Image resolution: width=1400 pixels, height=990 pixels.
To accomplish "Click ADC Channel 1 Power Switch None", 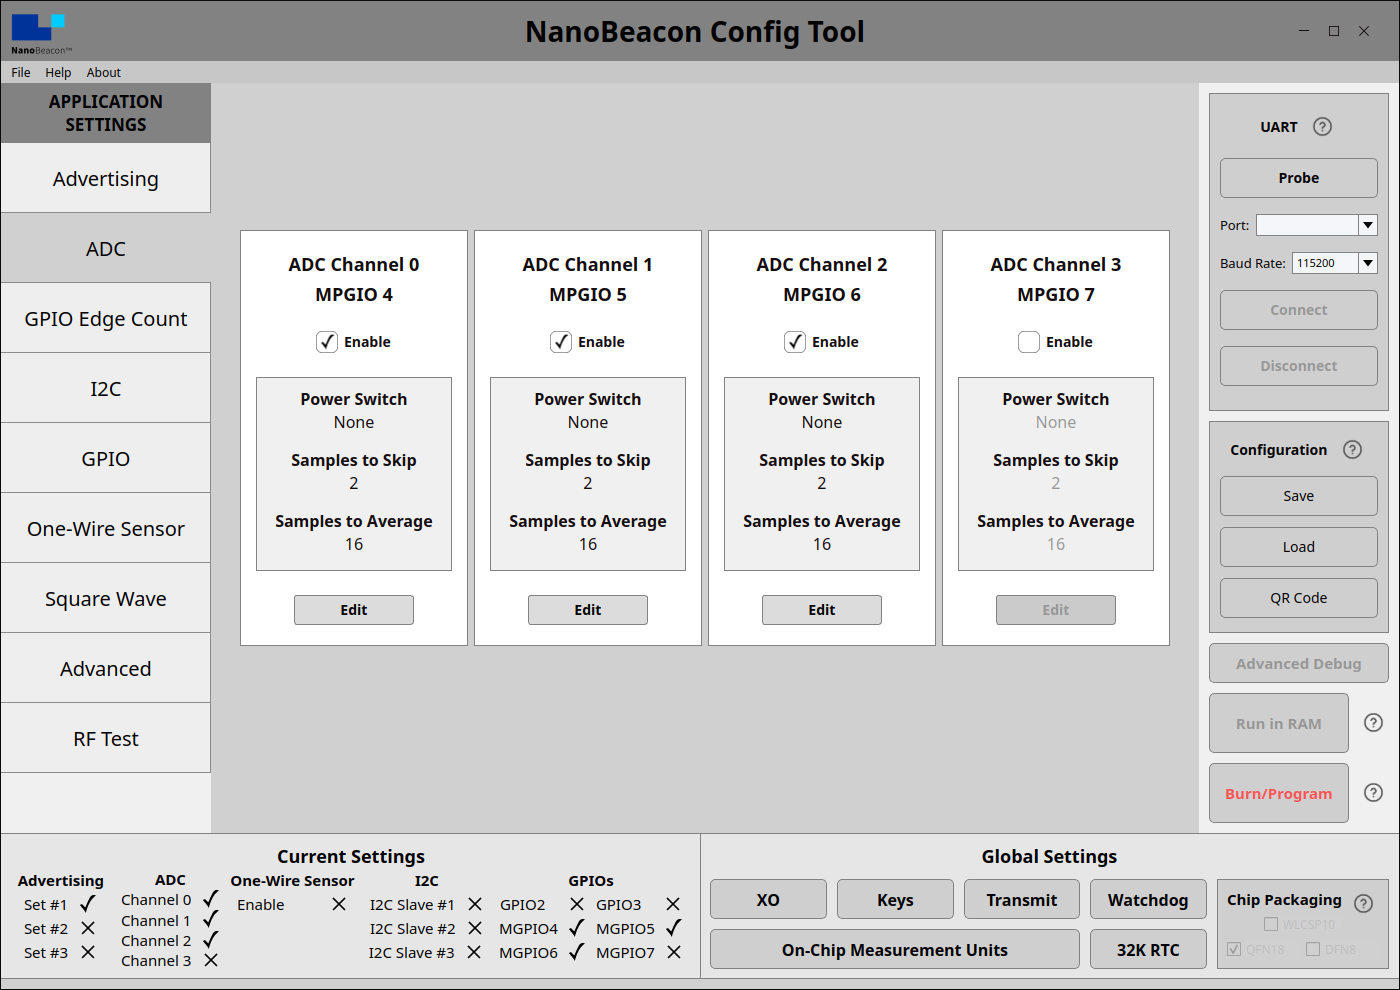I will (x=588, y=422).
